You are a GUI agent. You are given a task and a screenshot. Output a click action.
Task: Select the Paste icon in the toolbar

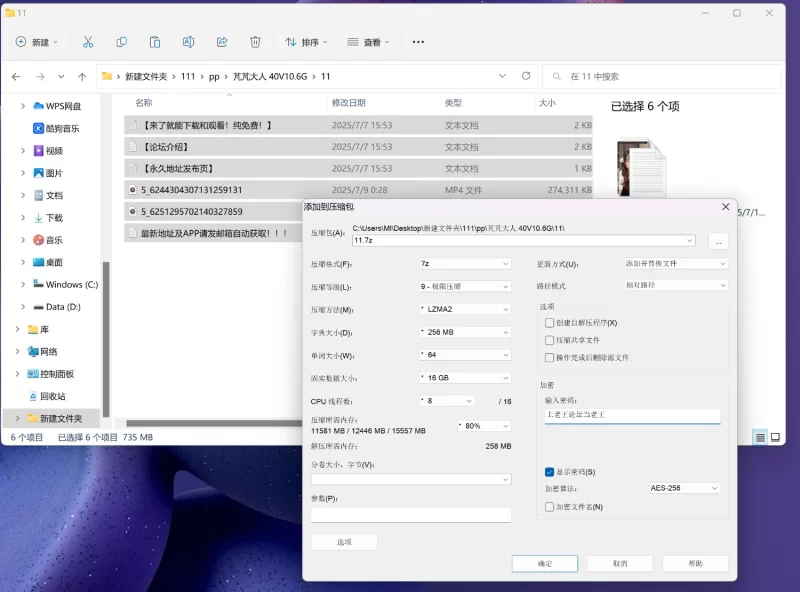pos(155,42)
